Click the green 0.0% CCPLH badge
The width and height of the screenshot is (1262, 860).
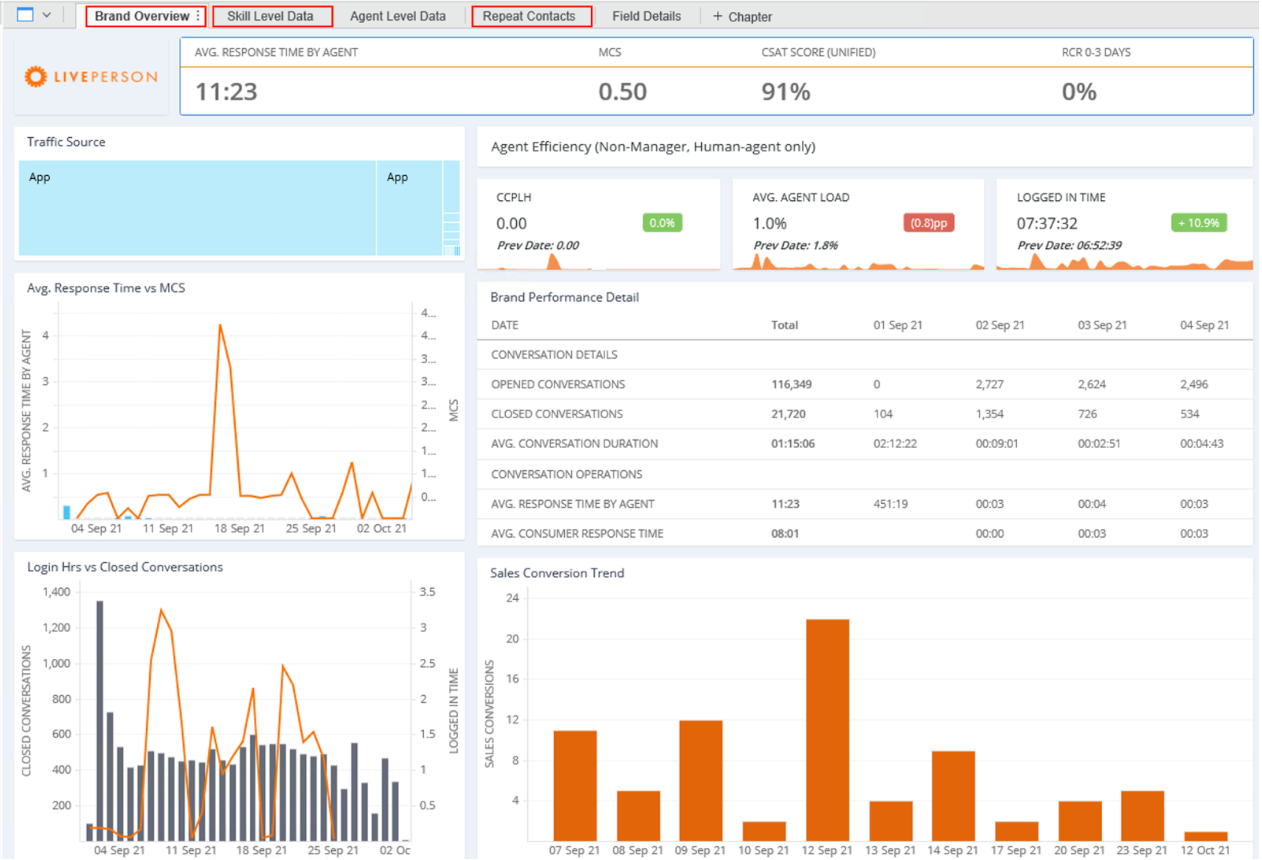click(x=662, y=223)
